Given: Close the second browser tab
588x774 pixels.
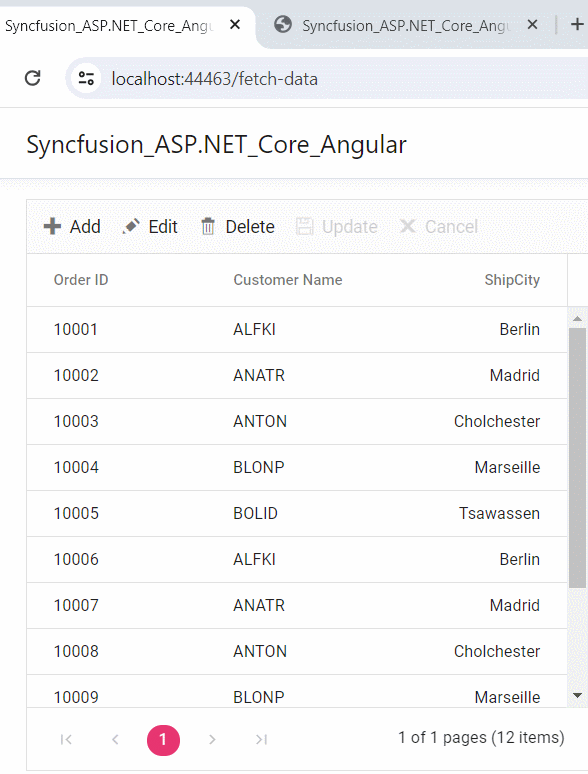Looking at the screenshot, I should click(532, 24).
